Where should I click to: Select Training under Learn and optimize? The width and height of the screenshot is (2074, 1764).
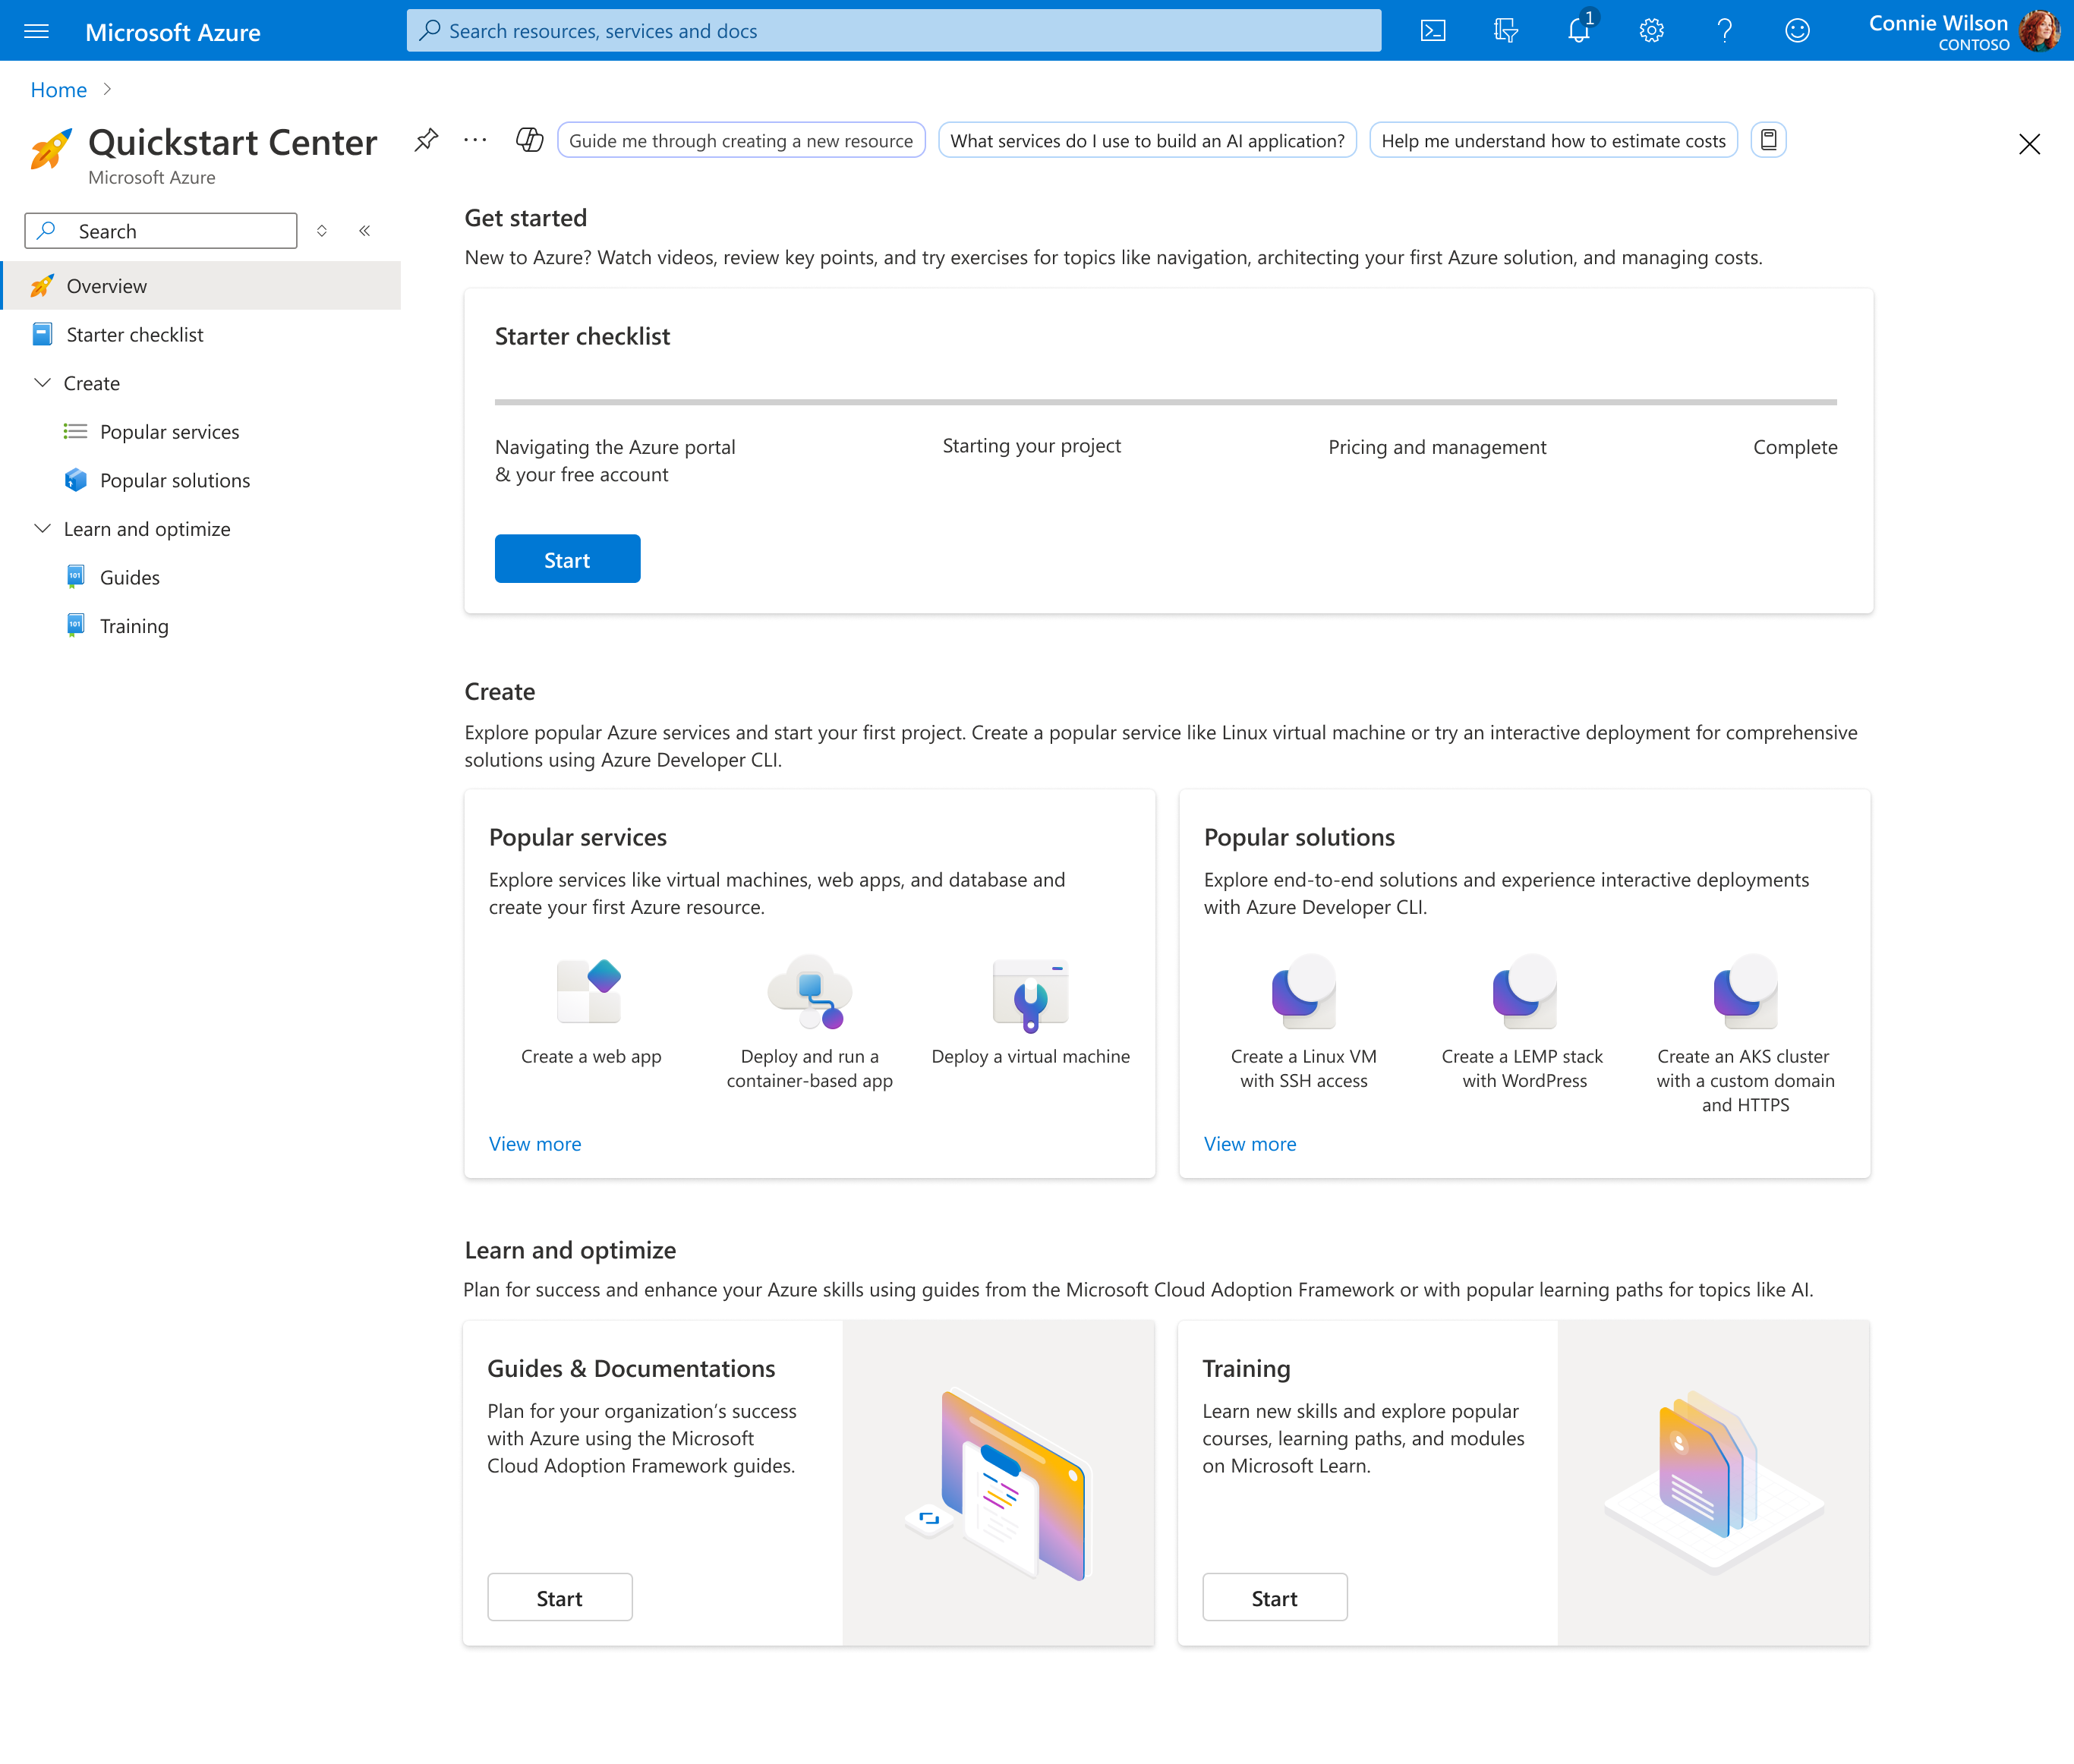click(x=134, y=625)
